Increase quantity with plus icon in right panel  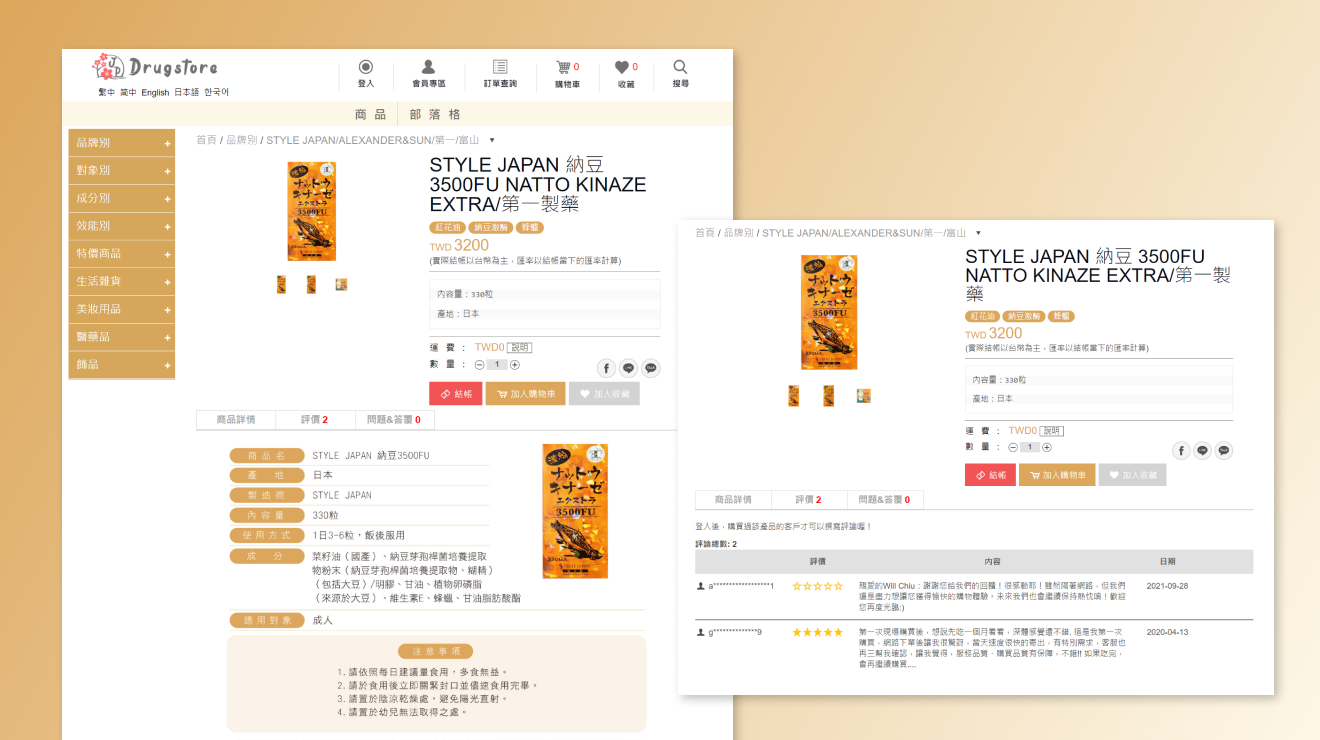[x=1049, y=447]
